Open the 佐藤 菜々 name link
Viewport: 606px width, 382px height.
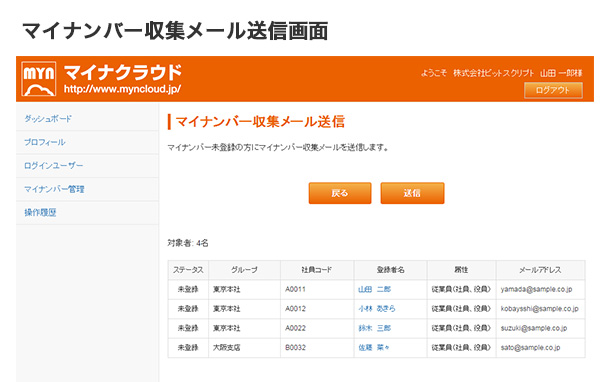click(x=374, y=348)
